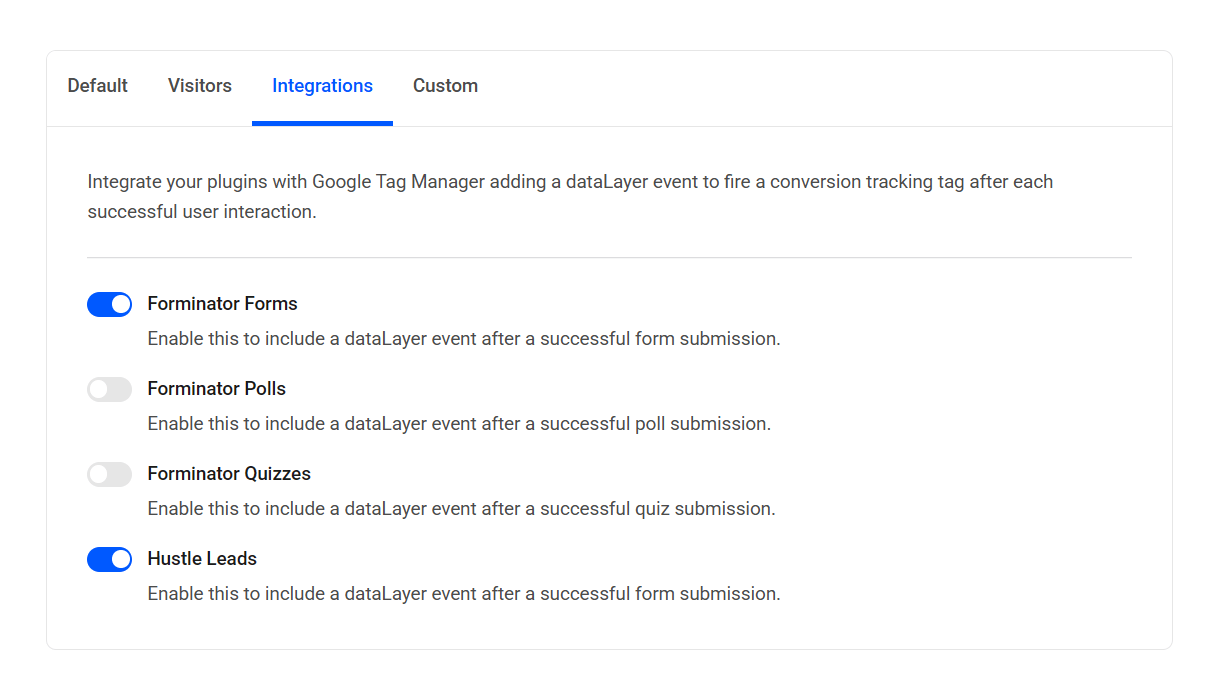This screenshot has height=695, width=1220.
Task: Click the Forminator Forms label
Action: click(x=222, y=304)
